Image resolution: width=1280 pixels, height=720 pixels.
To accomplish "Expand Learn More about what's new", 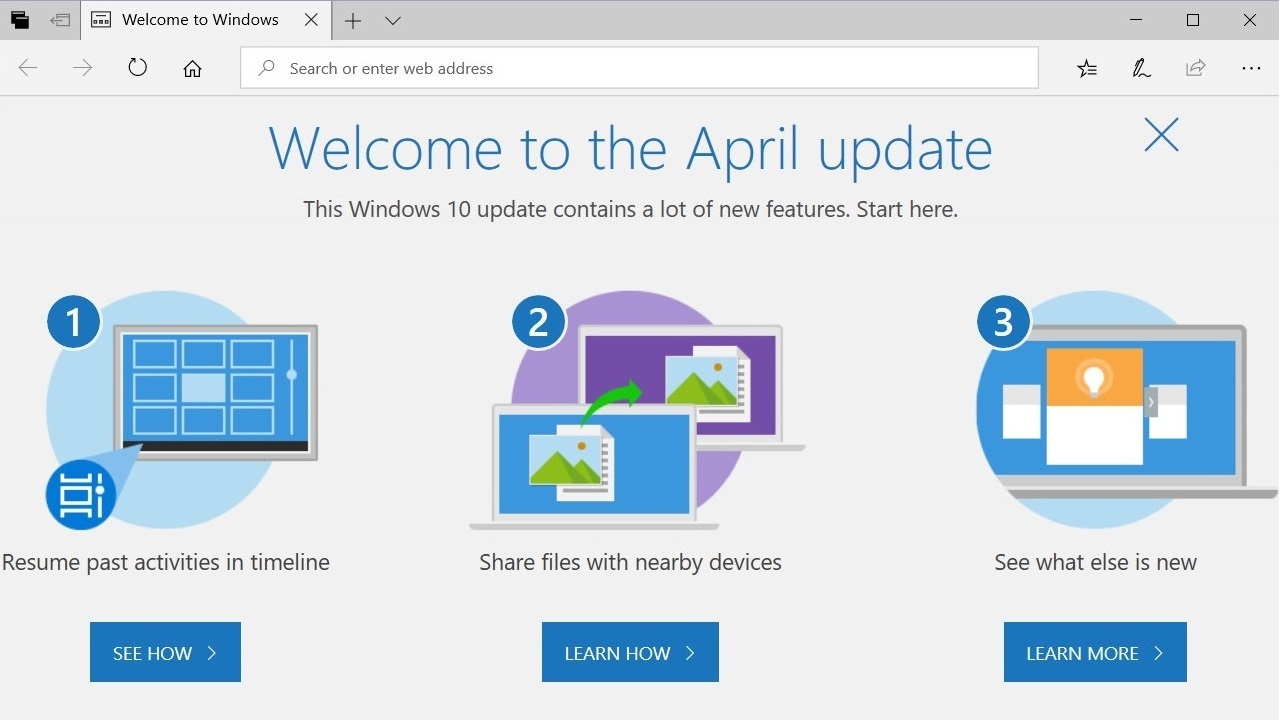I will click(x=1094, y=652).
